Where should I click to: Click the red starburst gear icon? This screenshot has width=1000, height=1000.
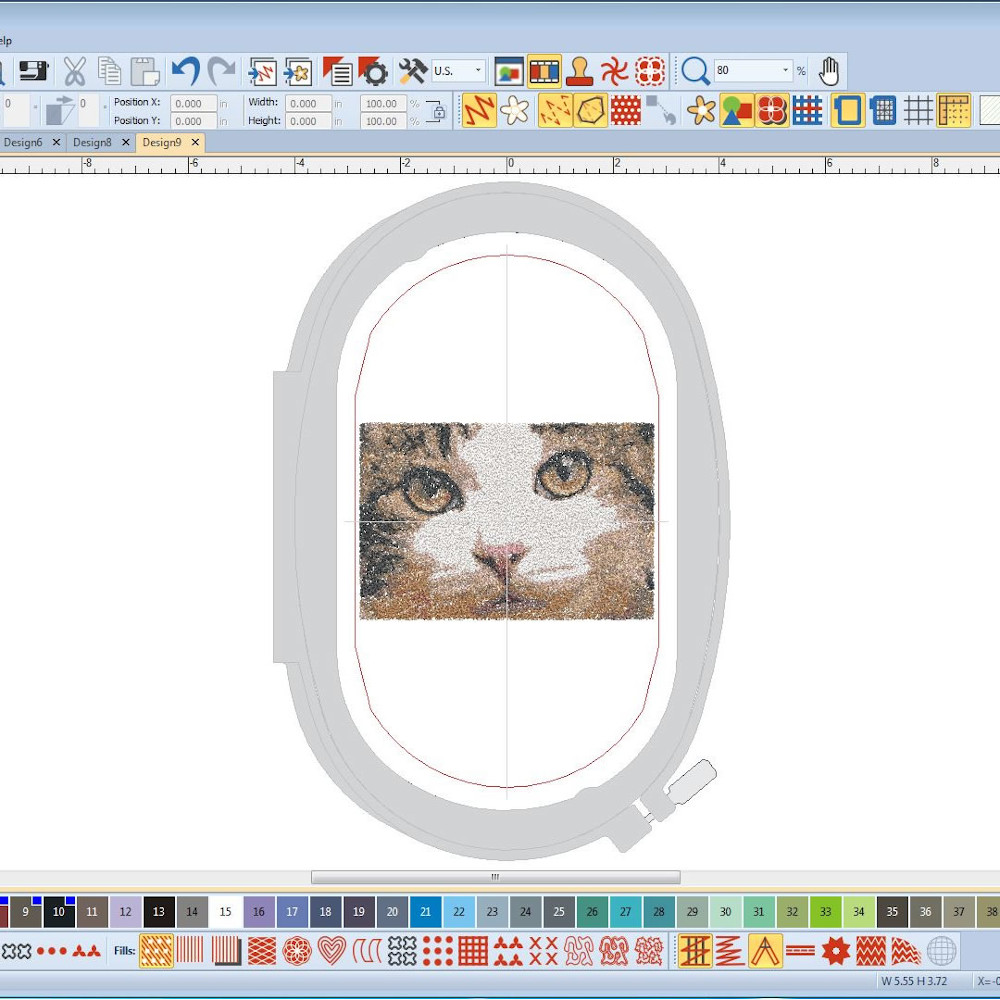835,951
